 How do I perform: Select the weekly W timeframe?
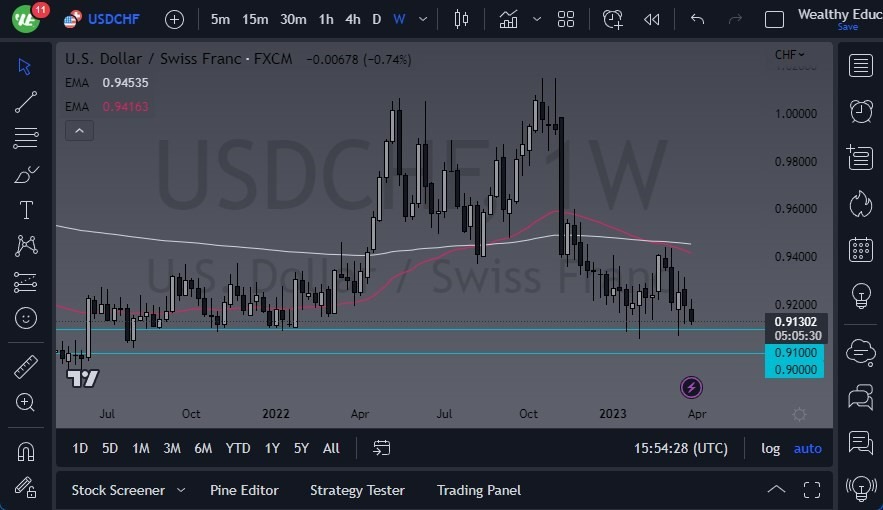point(399,19)
